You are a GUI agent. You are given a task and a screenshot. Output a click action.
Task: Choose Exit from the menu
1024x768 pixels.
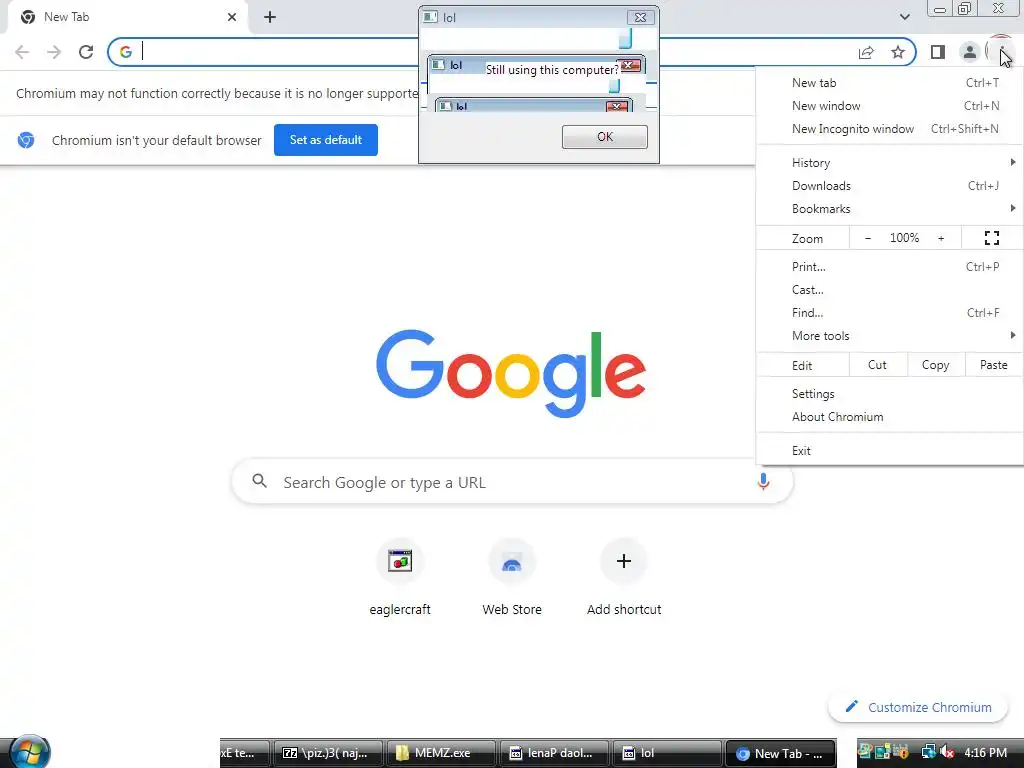(x=889, y=451)
